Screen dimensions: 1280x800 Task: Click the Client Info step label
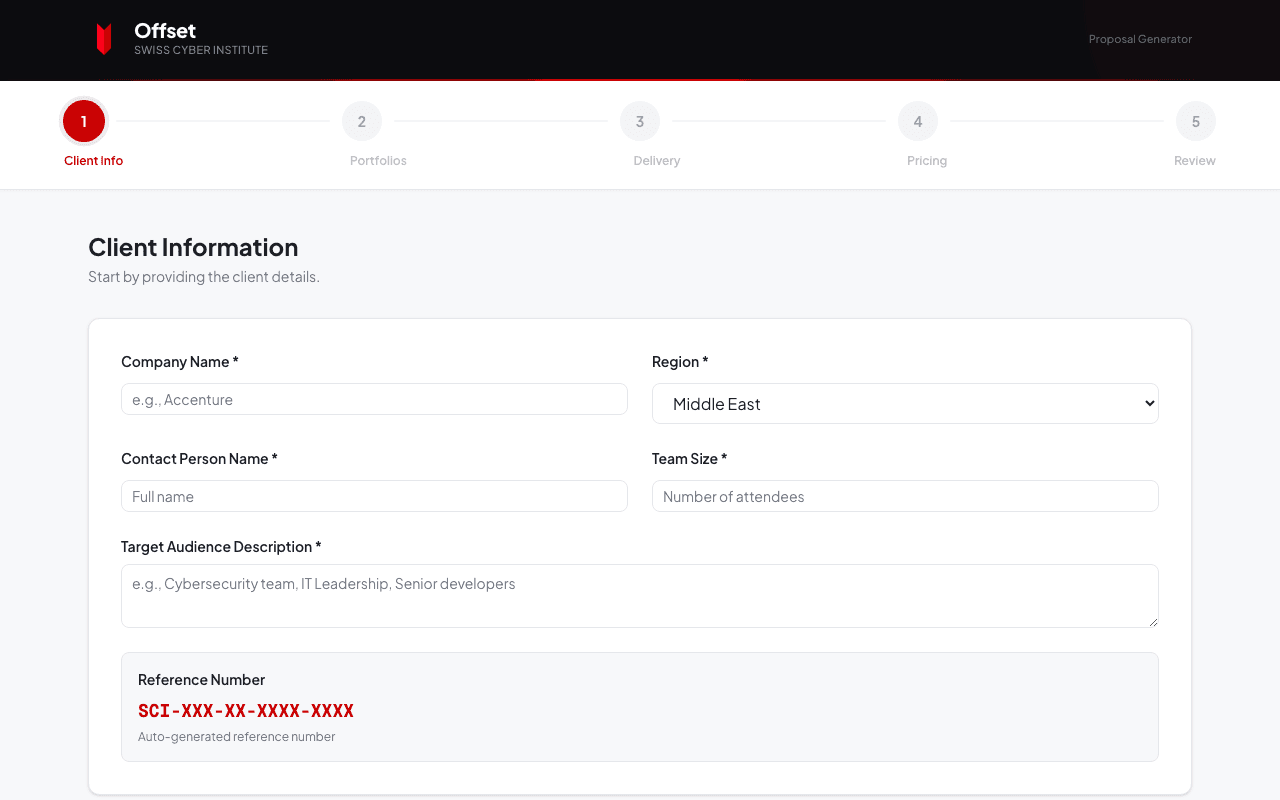point(94,161)
